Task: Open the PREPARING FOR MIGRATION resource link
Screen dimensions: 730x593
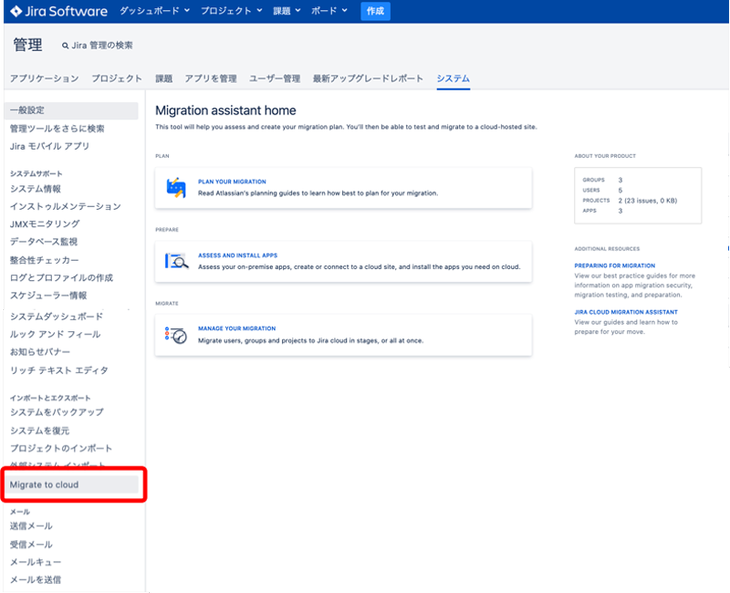Action: coord(615,266)
